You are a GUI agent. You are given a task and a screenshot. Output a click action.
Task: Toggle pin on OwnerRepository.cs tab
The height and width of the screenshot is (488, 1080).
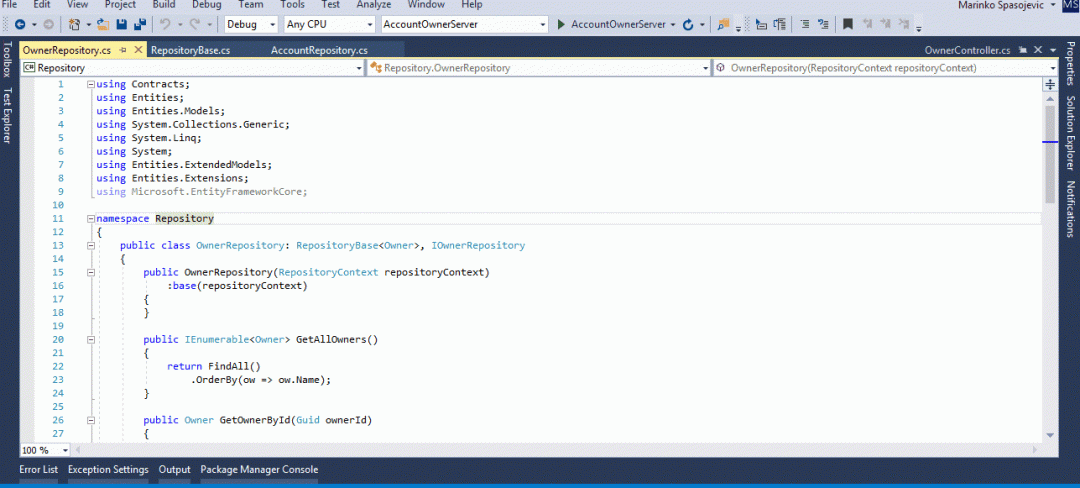(123, 49)
